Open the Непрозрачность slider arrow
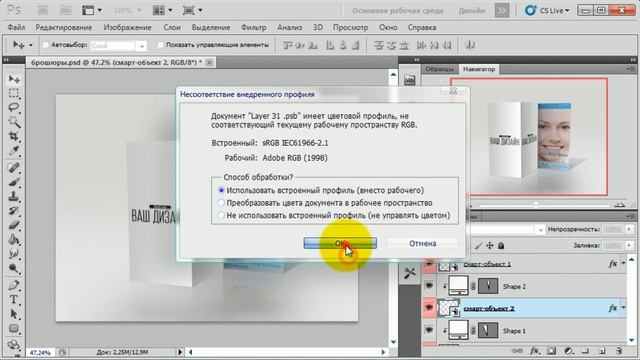 point(629,229)
